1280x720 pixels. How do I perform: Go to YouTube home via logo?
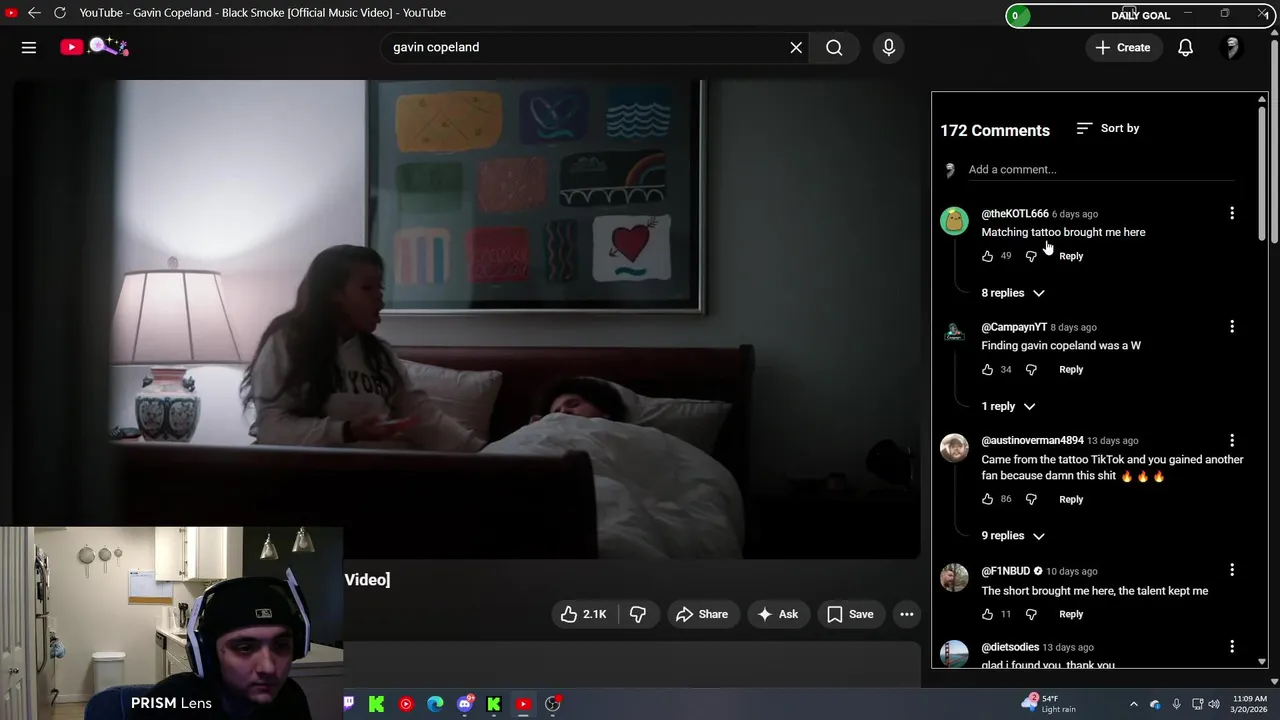pyautogui.click(x=93, y=47)
